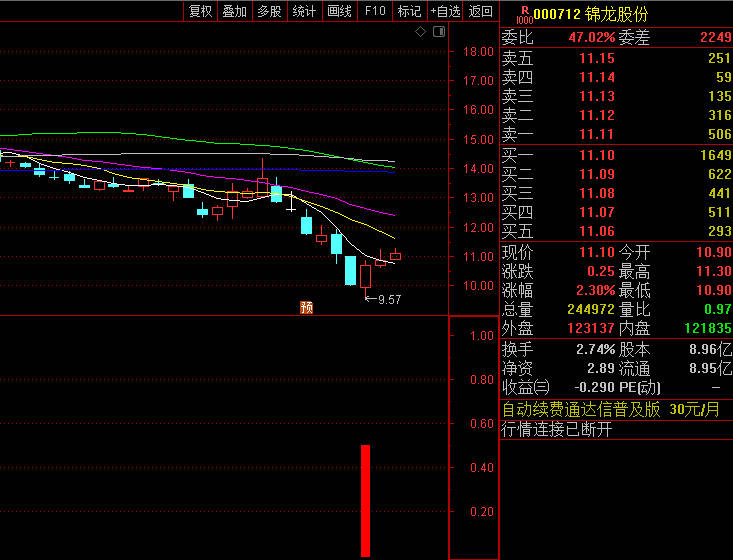The height and width of the screenshot is (560, 733).
Task: Activate the 画线 drawing tool
Action: tap(339, 11)
